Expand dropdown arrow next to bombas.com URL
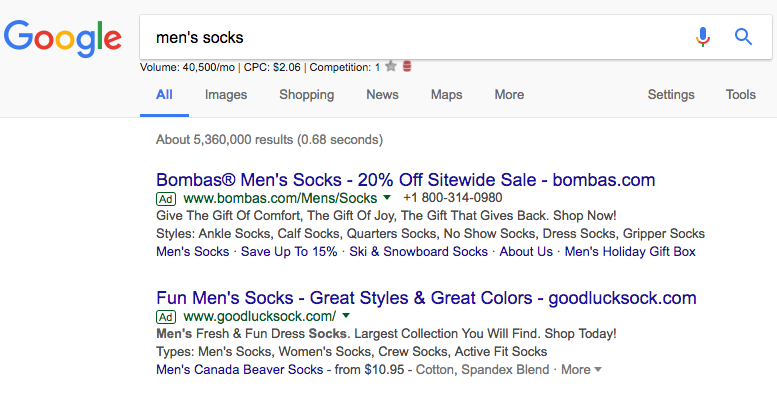777x393 pixels. click(387, 198)
